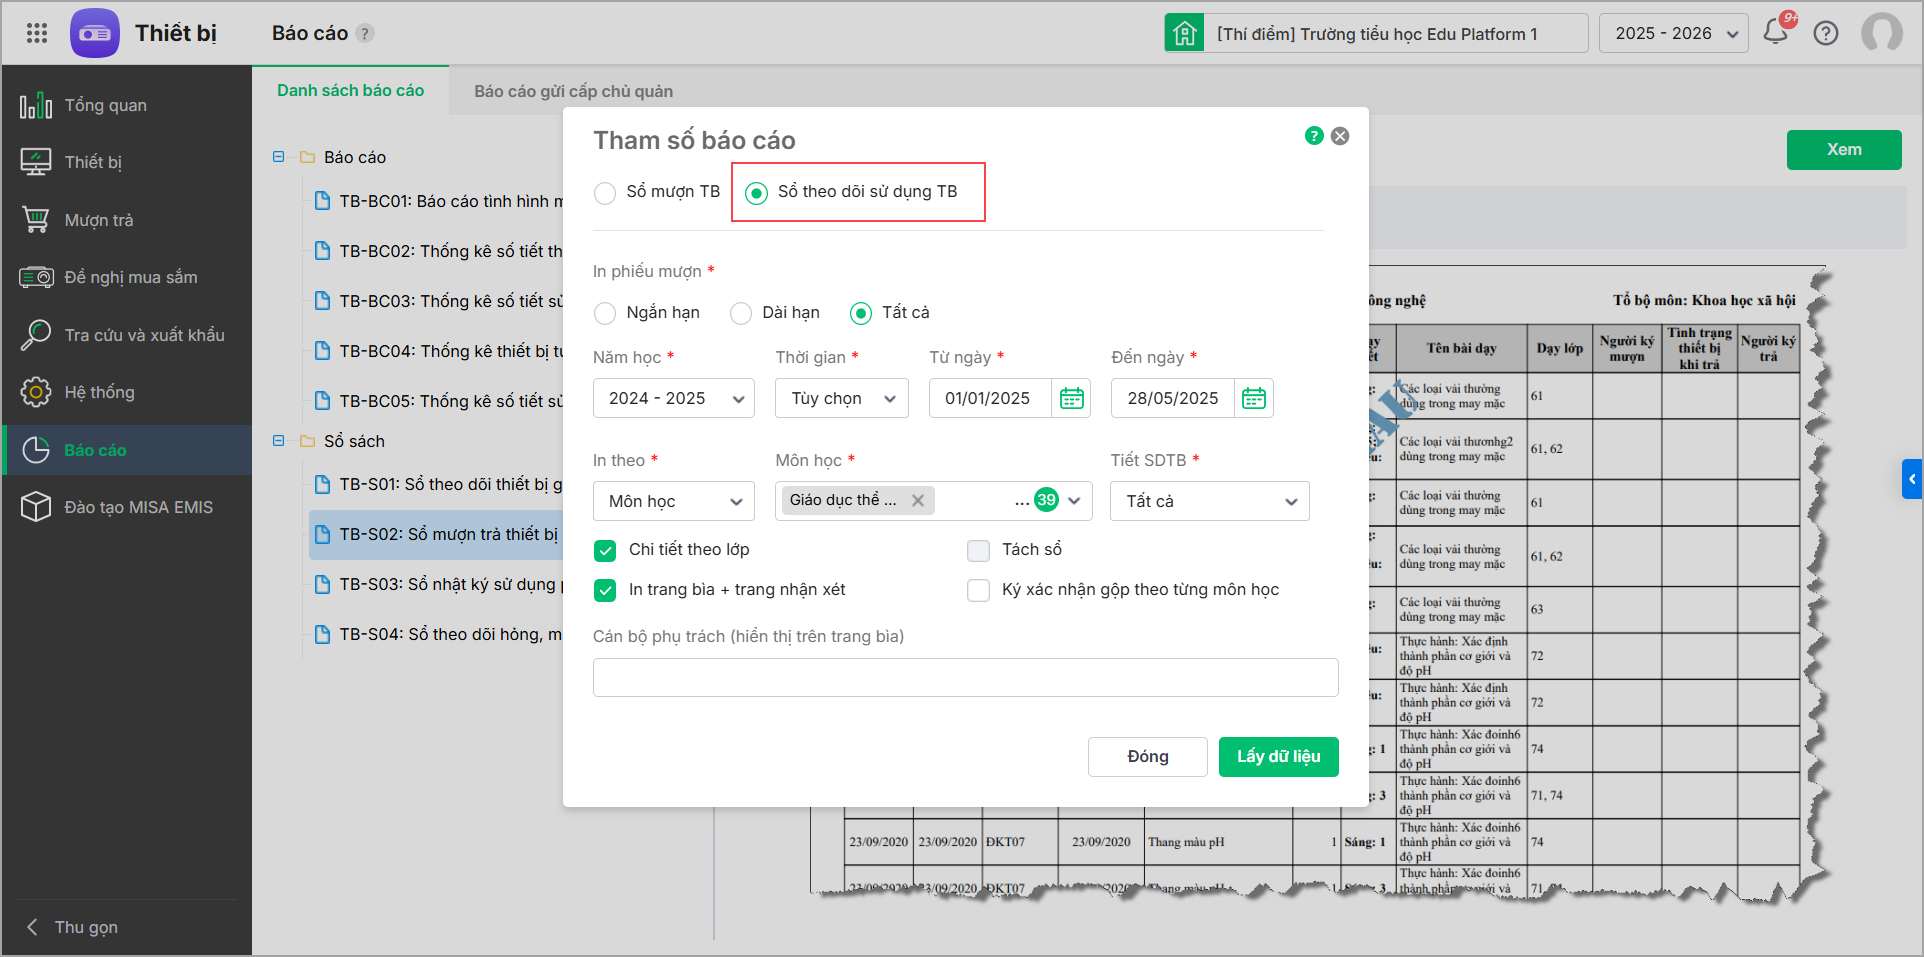Expand the Năm học dropdown
Screen dimensions: 1924x957
click(674, 398)
